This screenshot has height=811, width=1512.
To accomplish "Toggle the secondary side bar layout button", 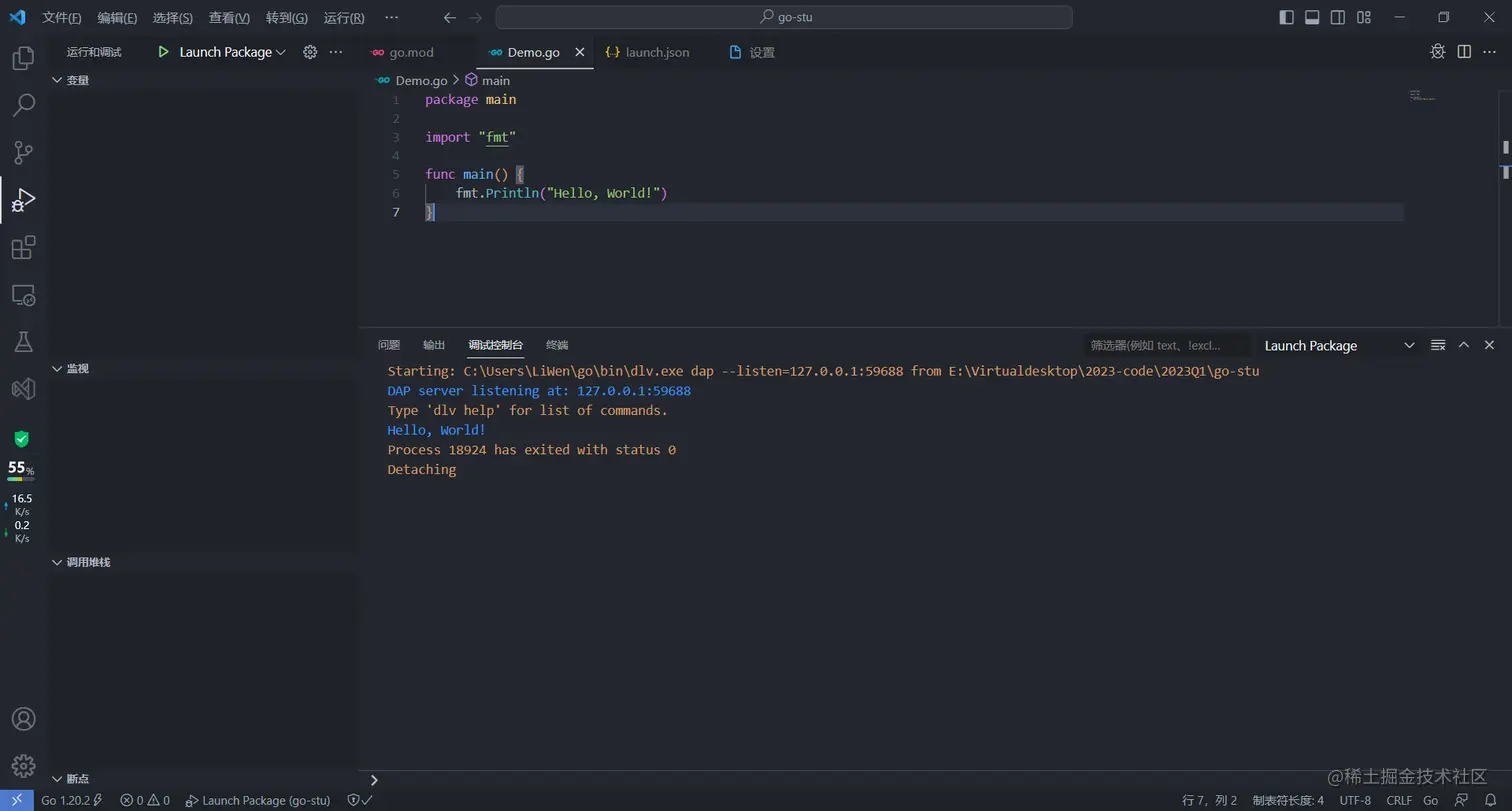I will 1338,18.
